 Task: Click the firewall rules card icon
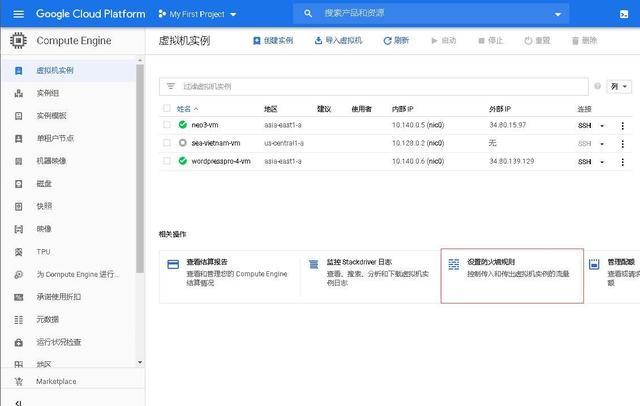[x=453, y=264]
